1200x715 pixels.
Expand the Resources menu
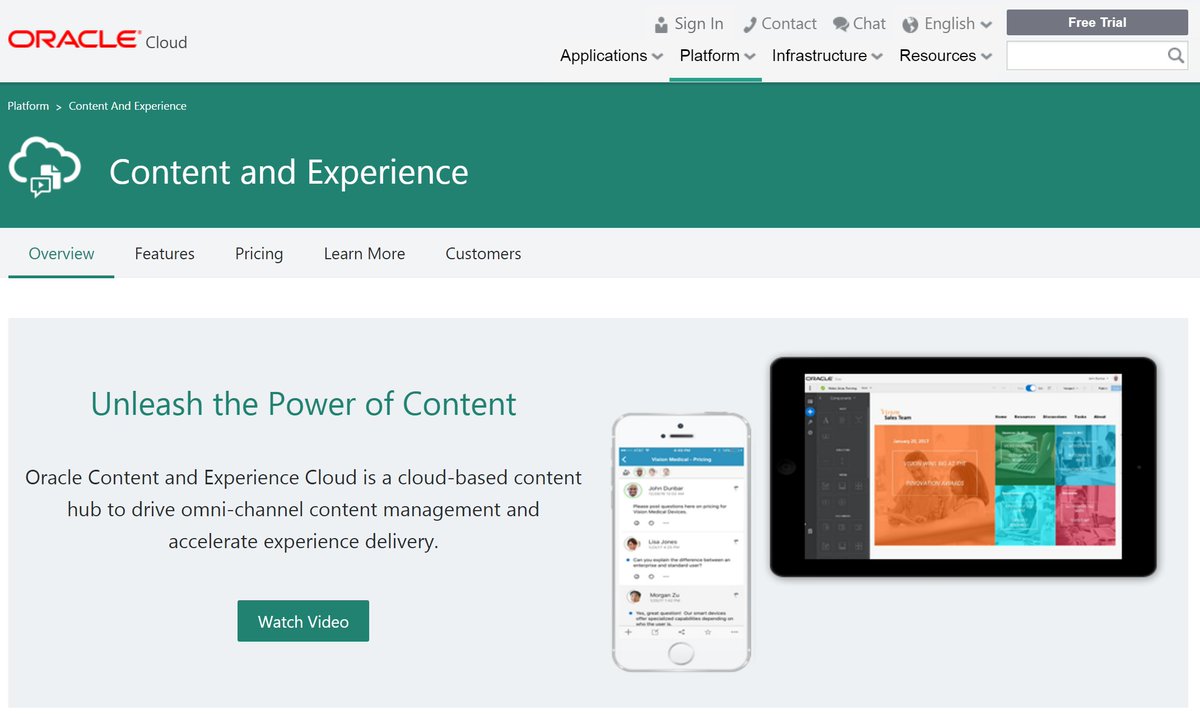pyautogui.click(x=945, y=56)
